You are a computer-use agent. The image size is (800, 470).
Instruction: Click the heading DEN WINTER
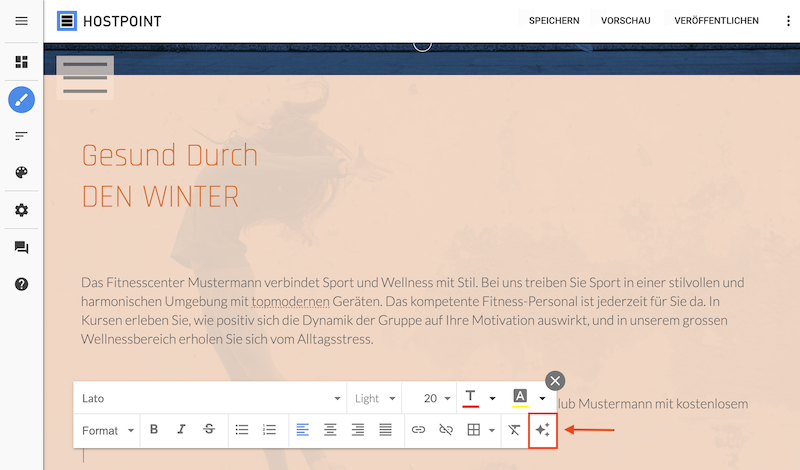pyautogui.click(x=160, y=197)
